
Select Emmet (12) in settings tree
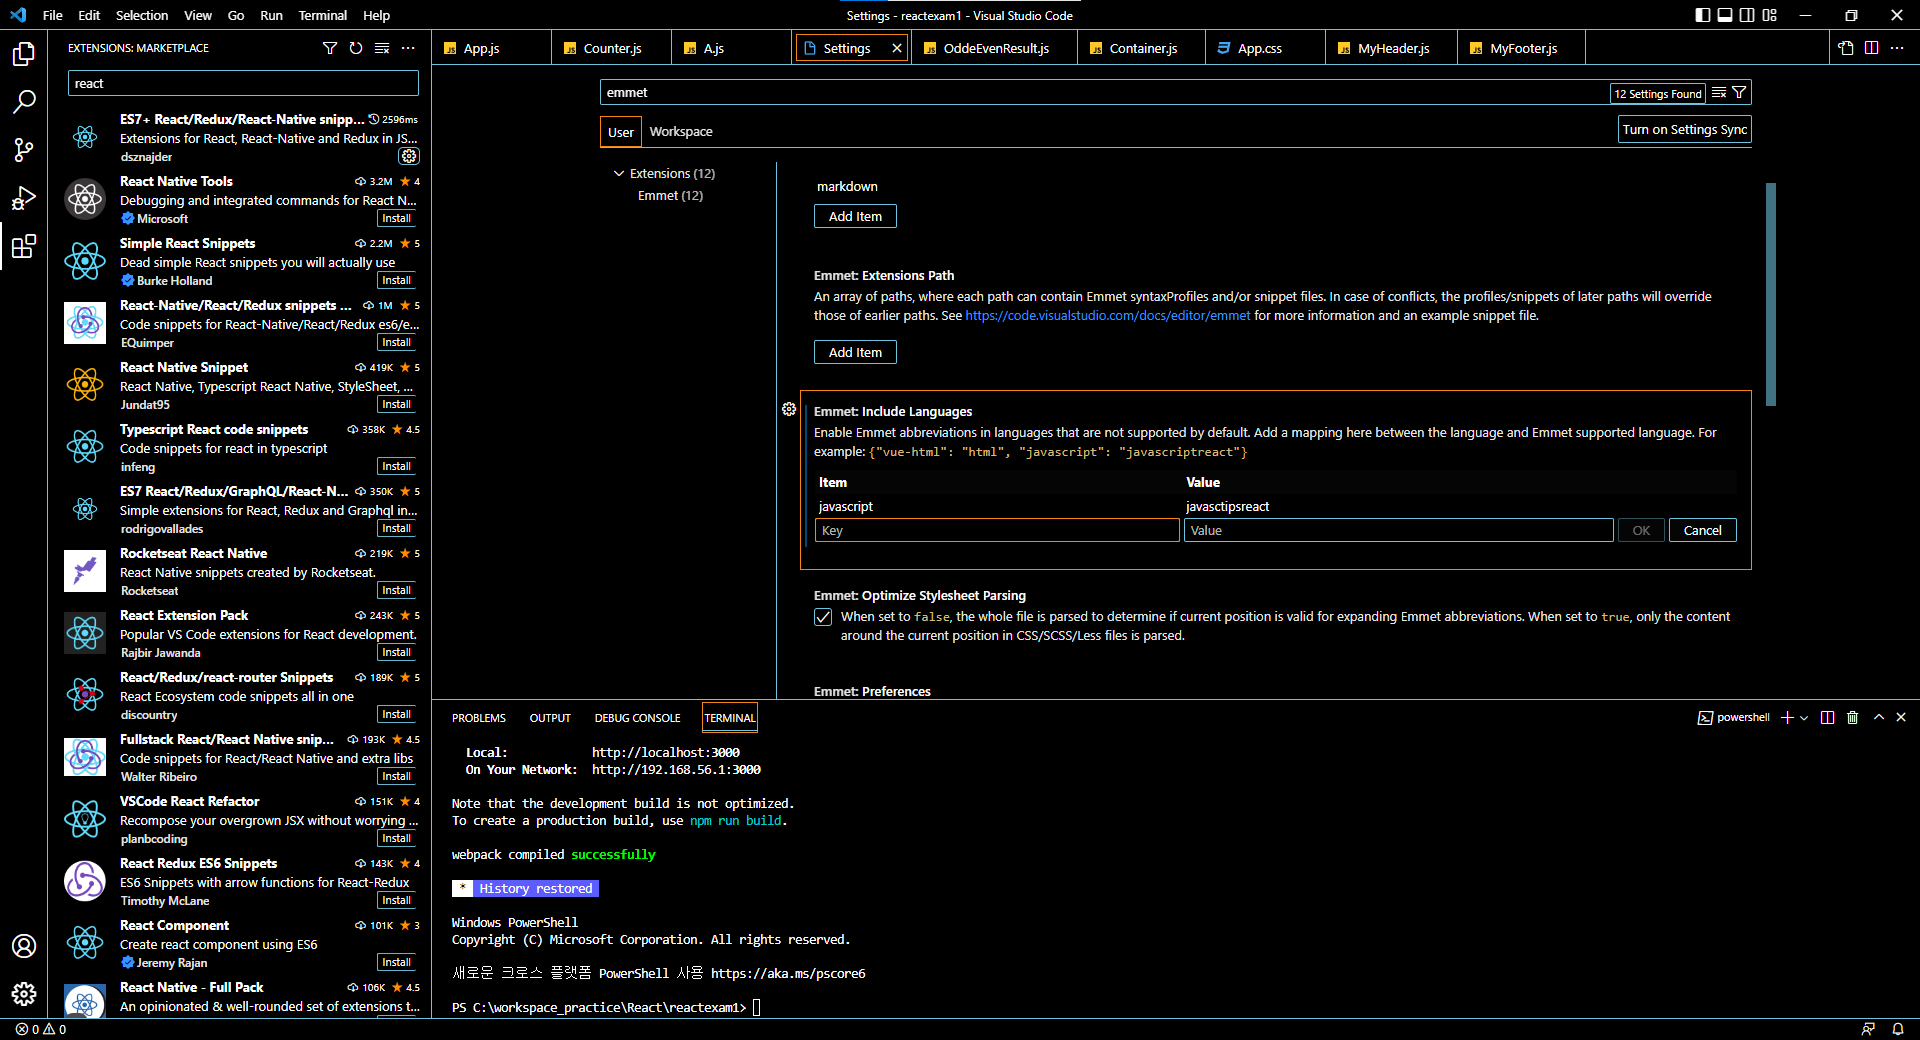[x=670, y=196]
